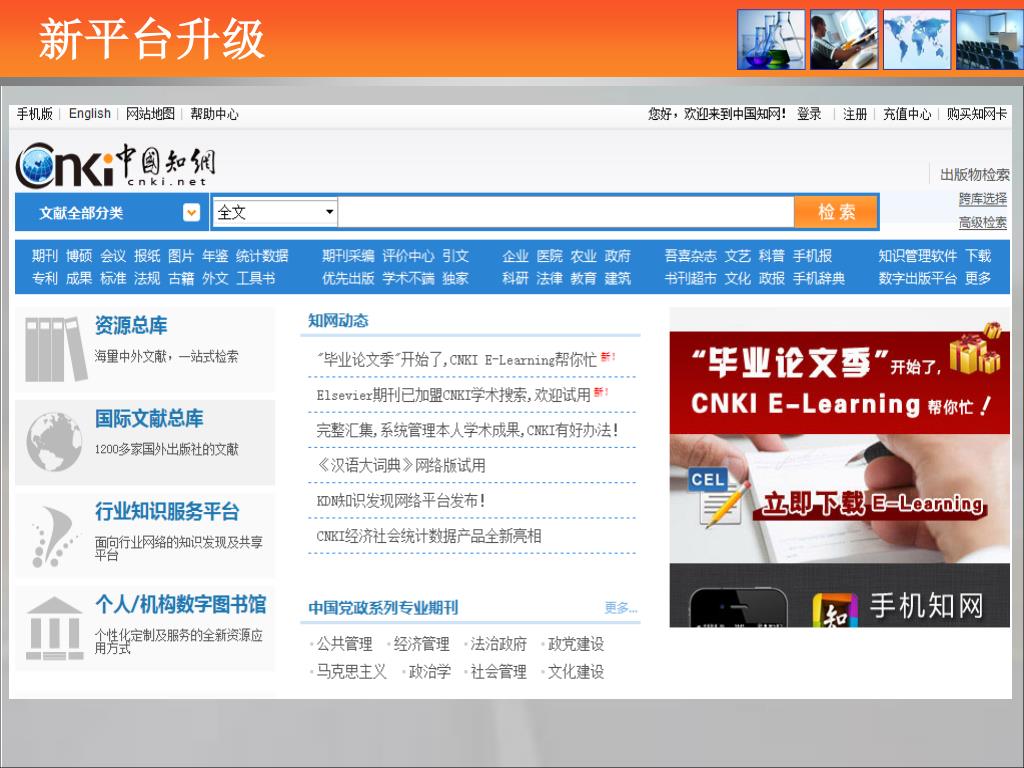Select 企业 in navigation bar

click(x=515, y=256)
